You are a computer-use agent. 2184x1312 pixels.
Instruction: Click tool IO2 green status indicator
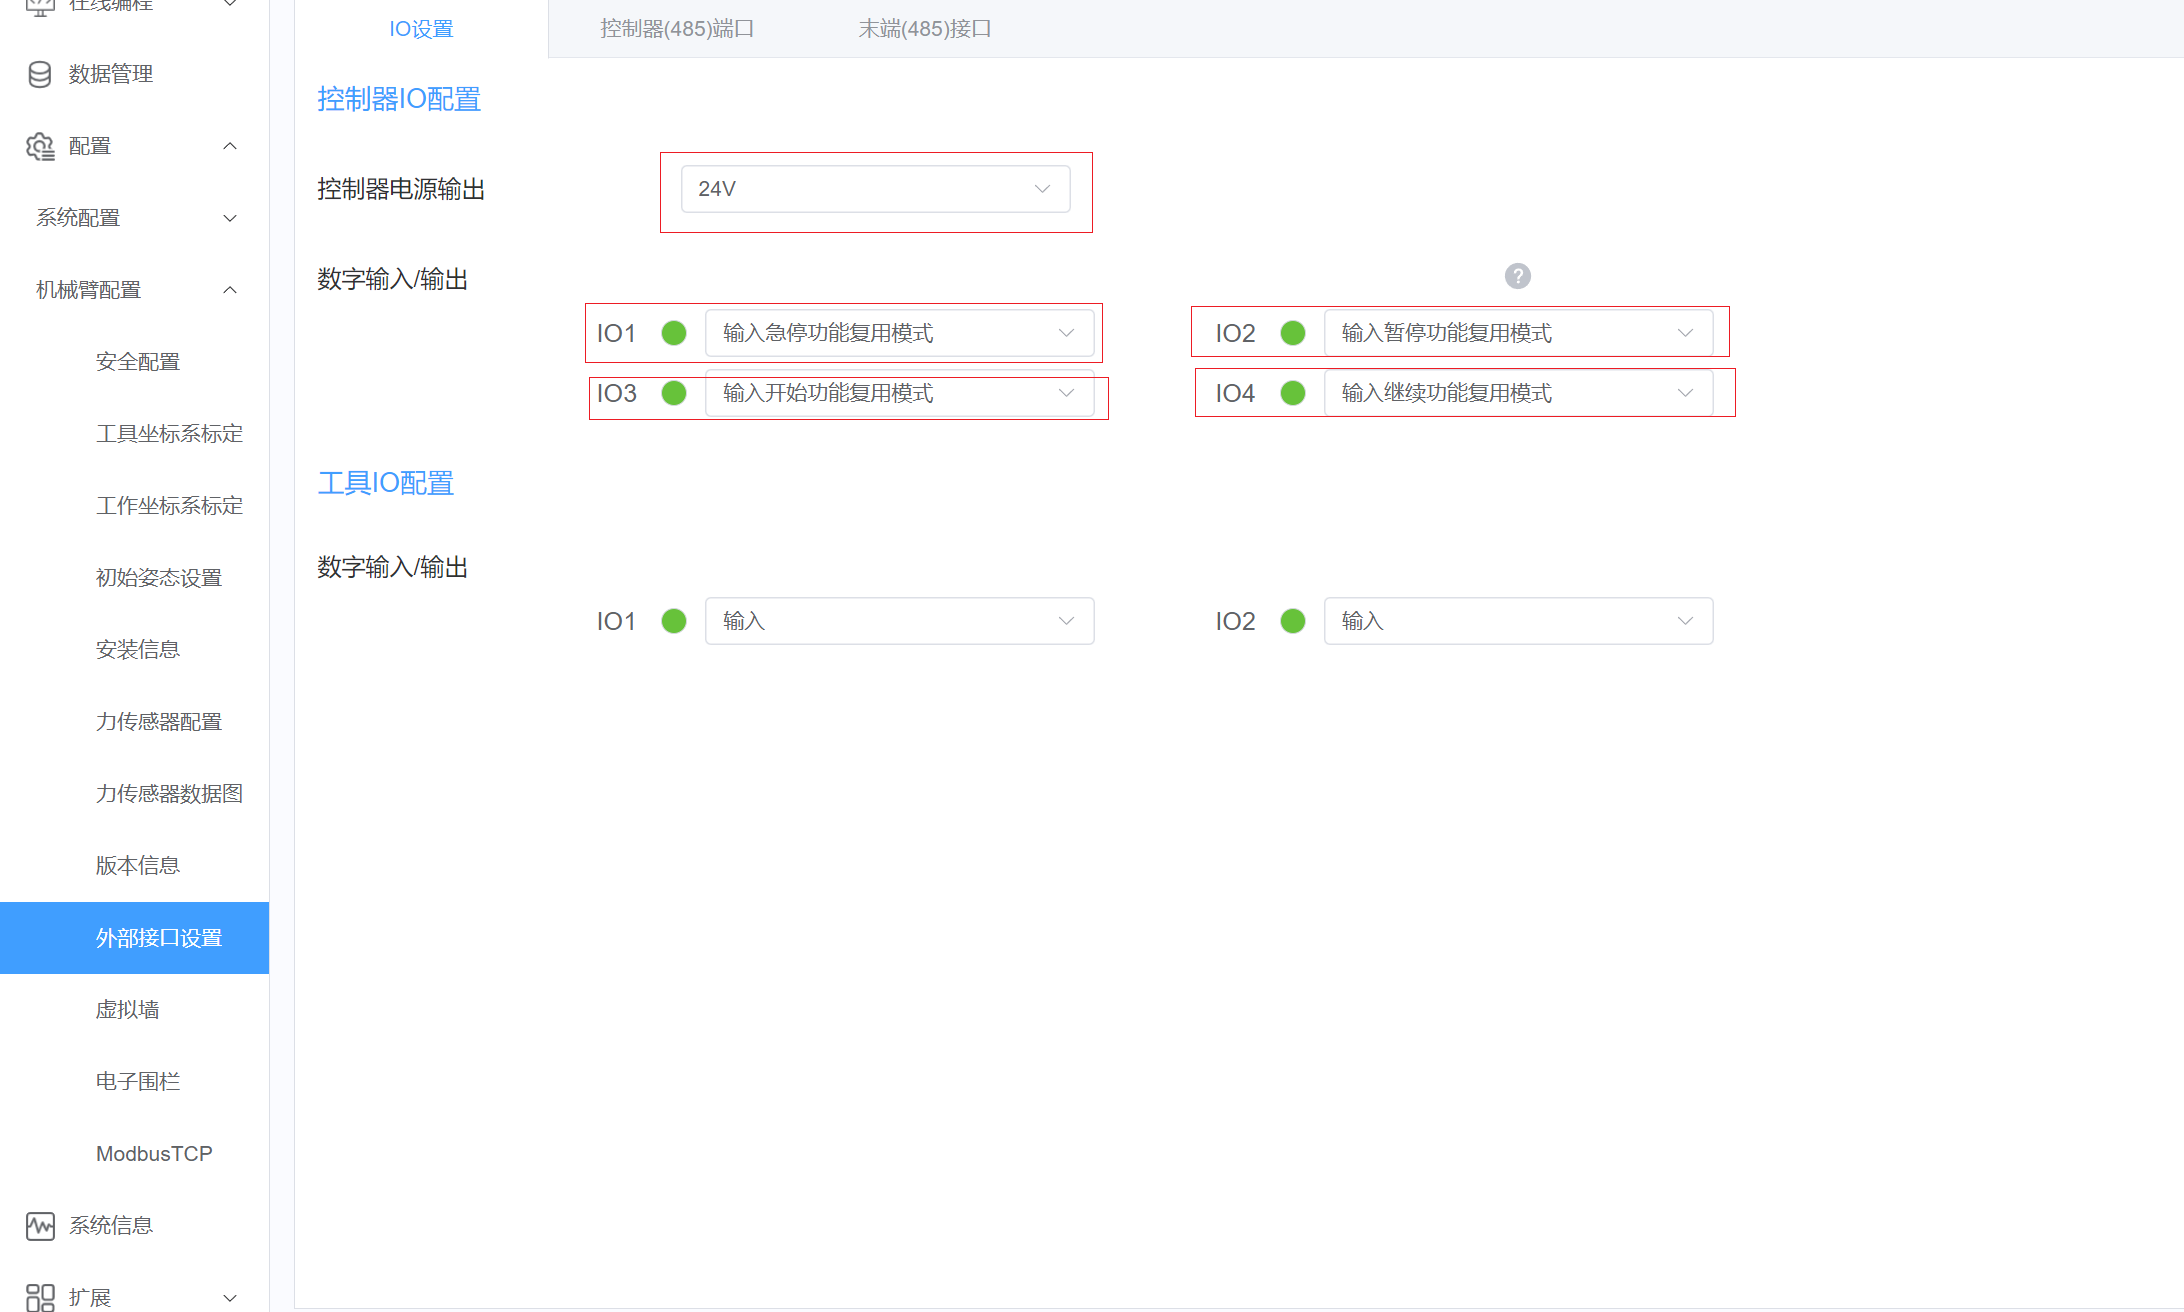tap(1293, 621)
